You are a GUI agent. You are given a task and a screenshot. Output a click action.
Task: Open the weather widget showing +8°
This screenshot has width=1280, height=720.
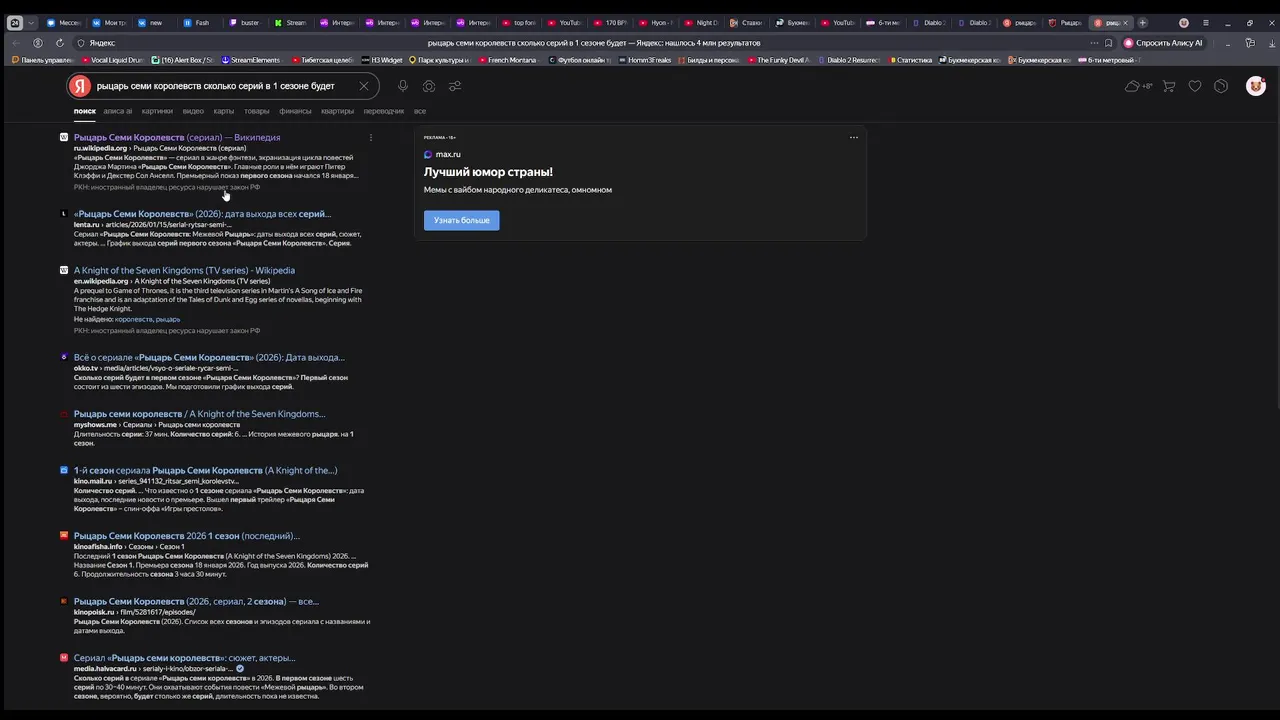click(1138, 86)
